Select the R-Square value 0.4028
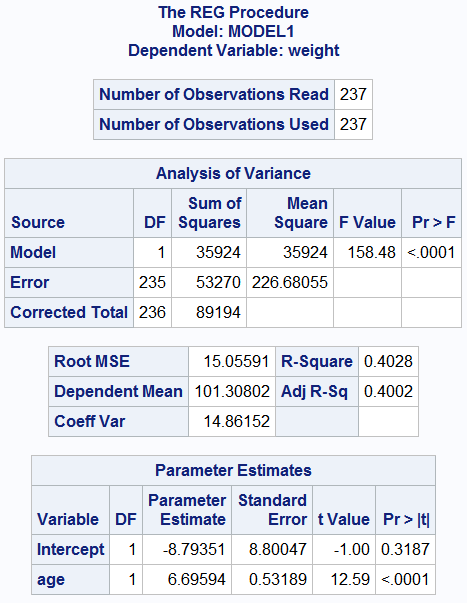 (388, 361)
